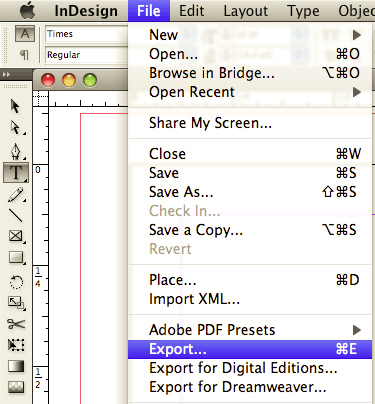Select the Rectangle tool
This screenshot has height=404, width=375.
(16, 257)
